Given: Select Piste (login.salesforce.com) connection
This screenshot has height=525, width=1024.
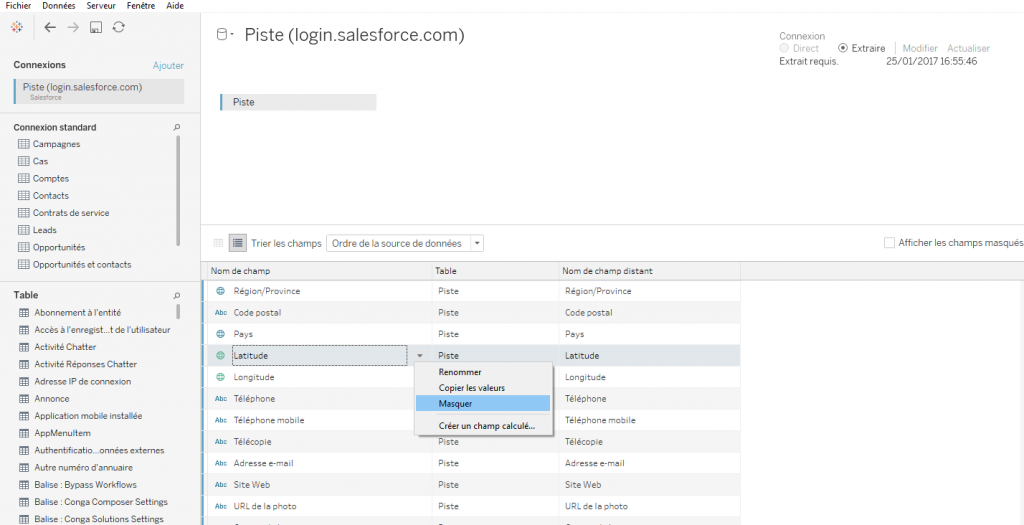Looking at the screenshot, I should click(x=99, y=91).
